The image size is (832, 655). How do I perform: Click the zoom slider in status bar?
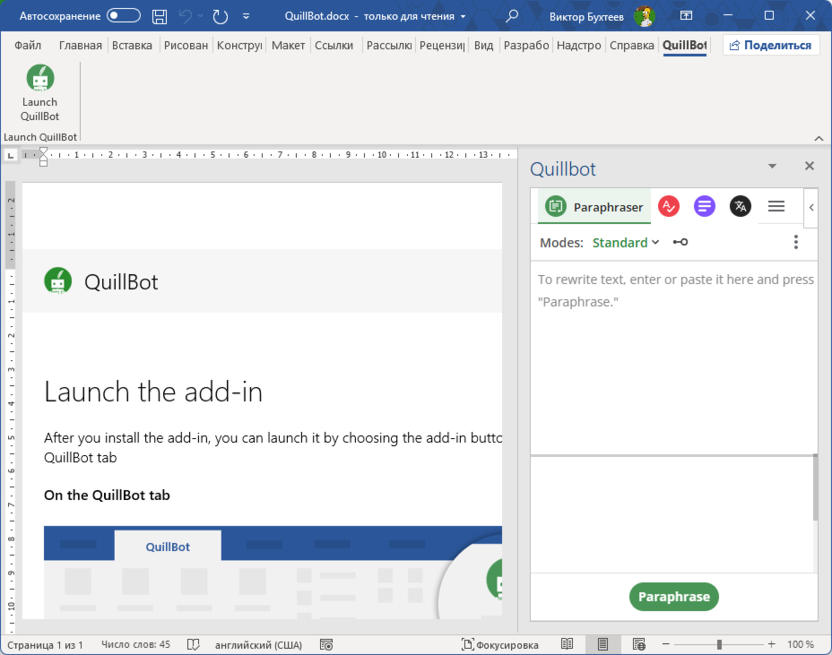coord(719,645)
